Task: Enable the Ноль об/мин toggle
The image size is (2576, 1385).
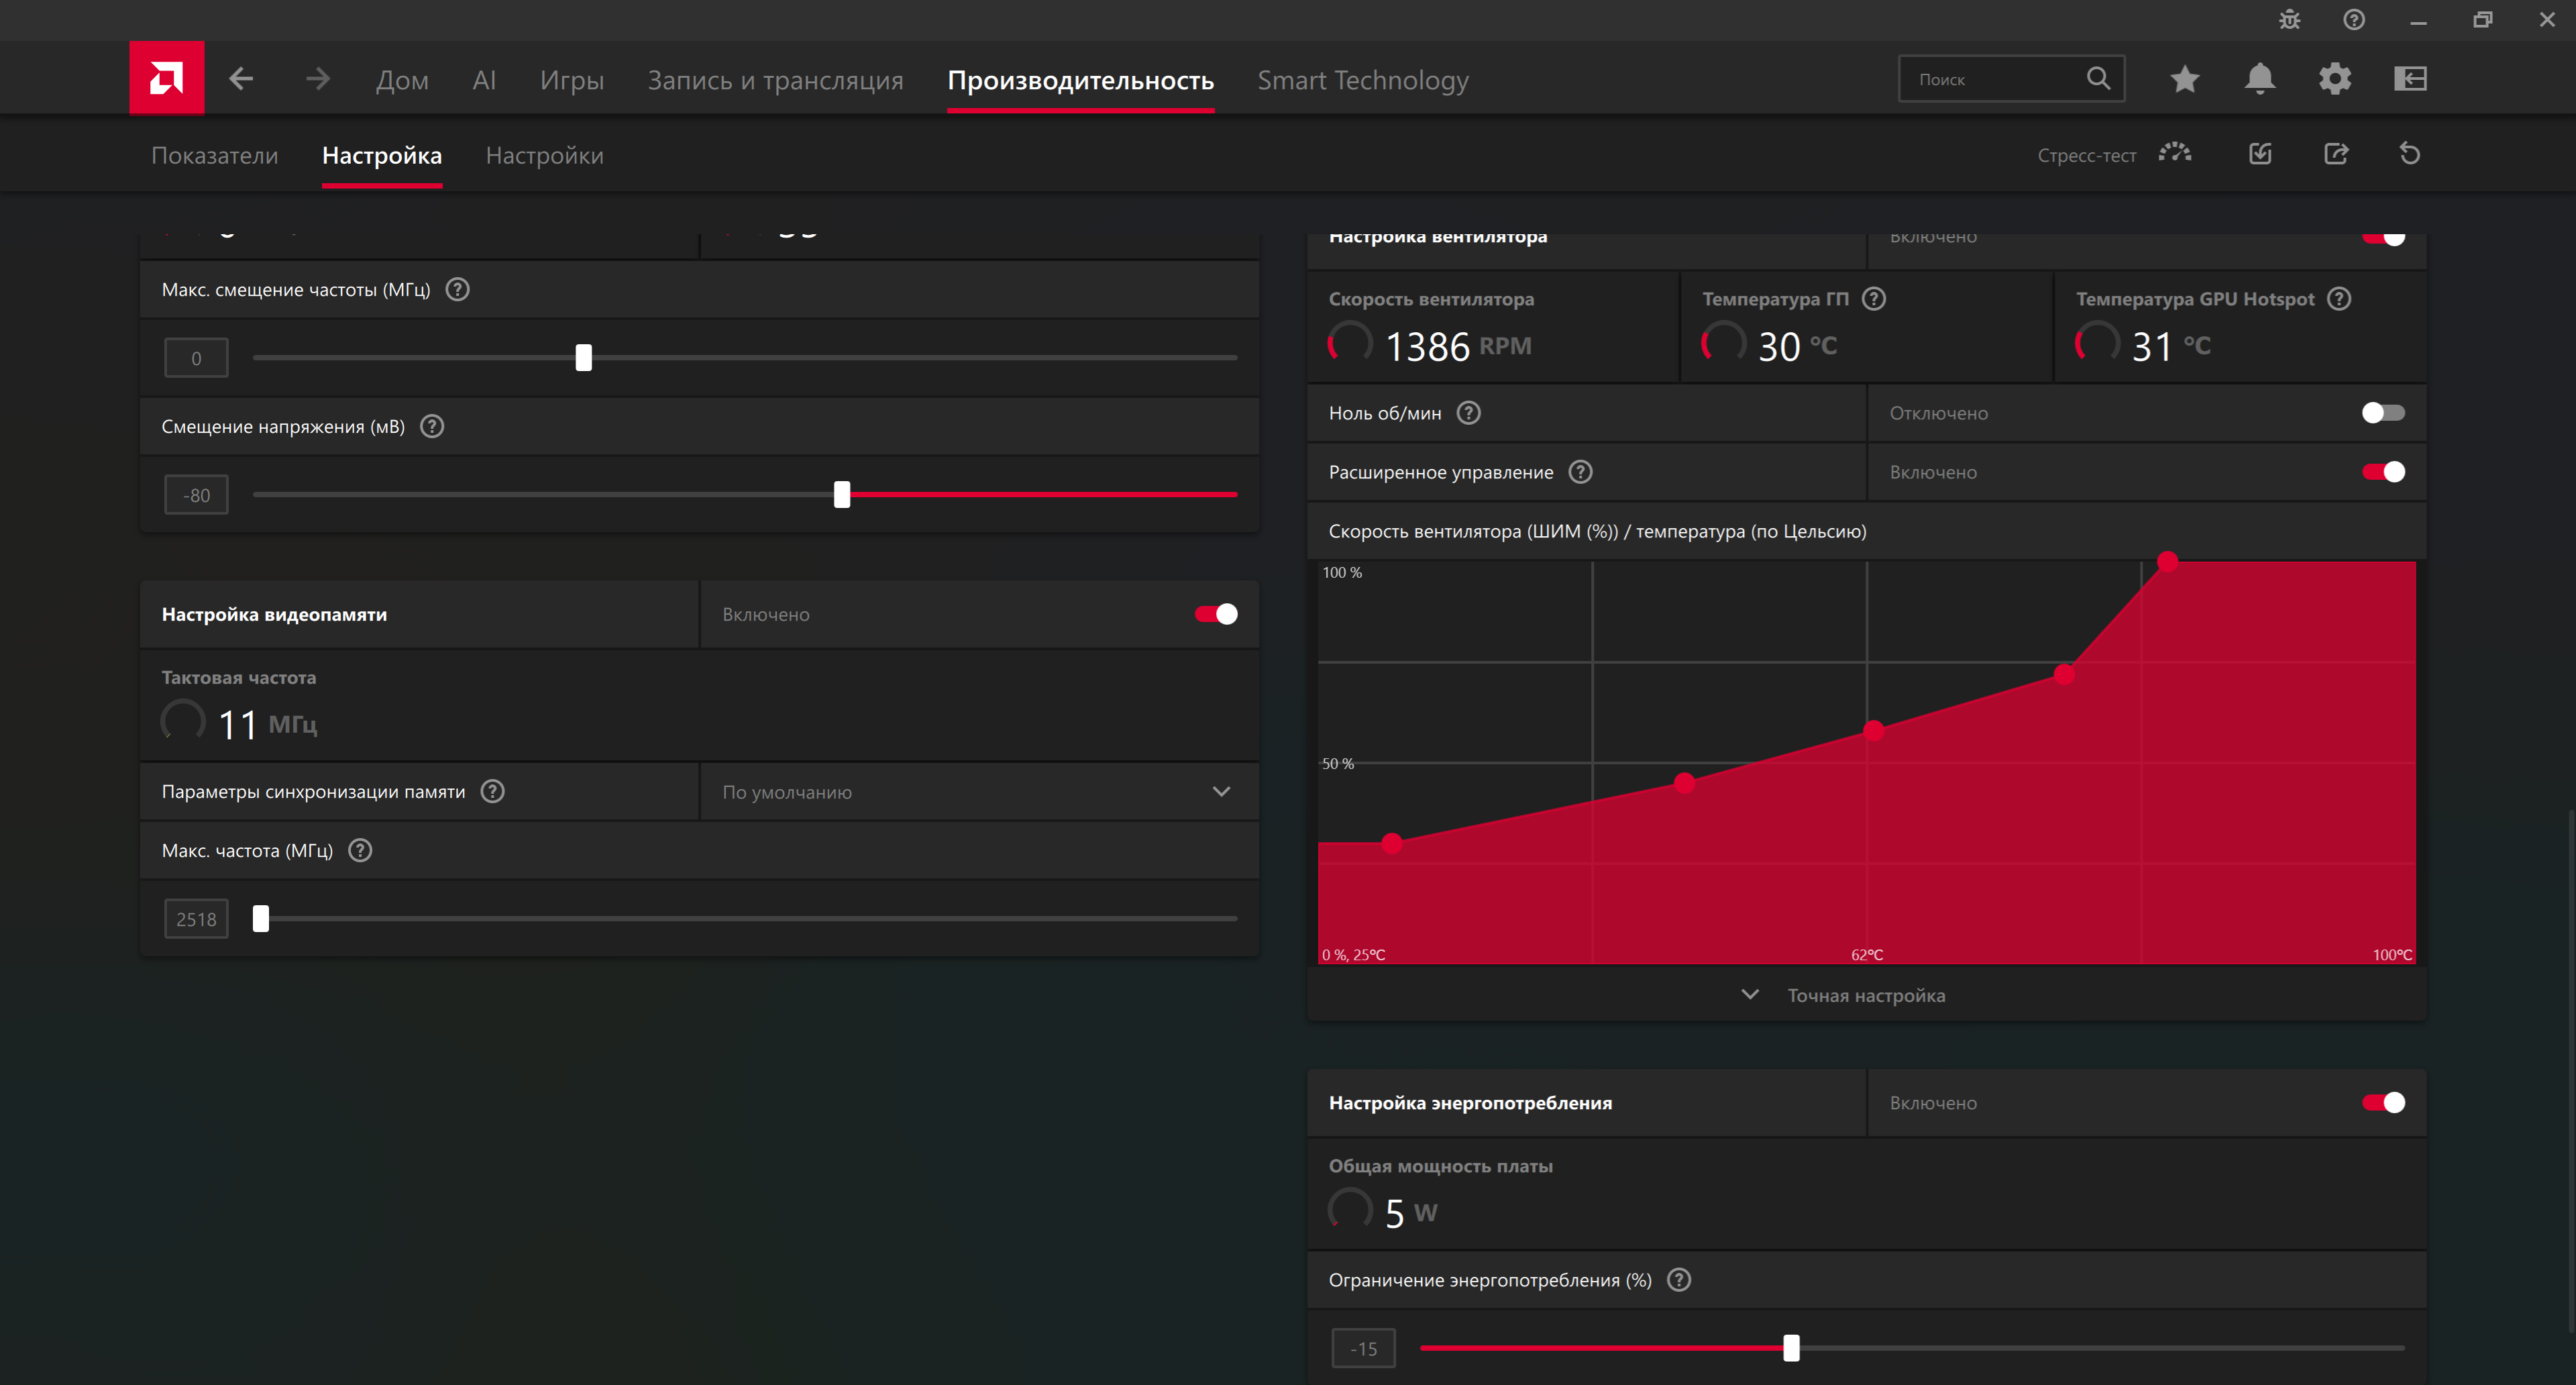Action: (2382, 412)
